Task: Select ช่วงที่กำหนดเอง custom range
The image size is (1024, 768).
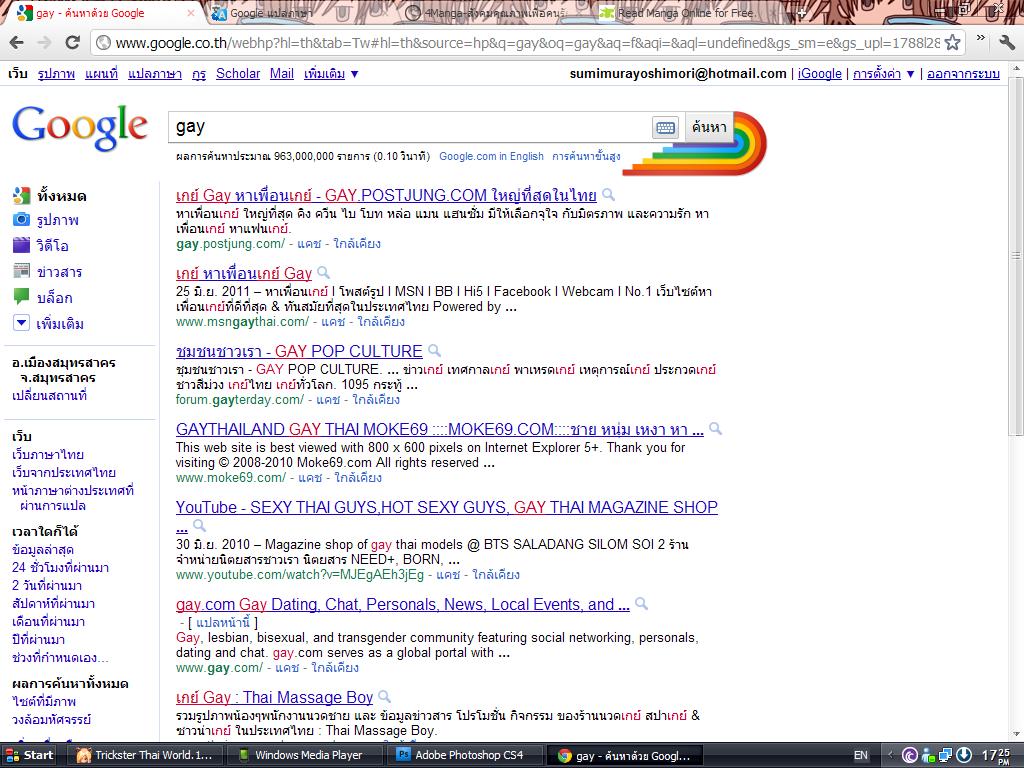Action: 60,658
